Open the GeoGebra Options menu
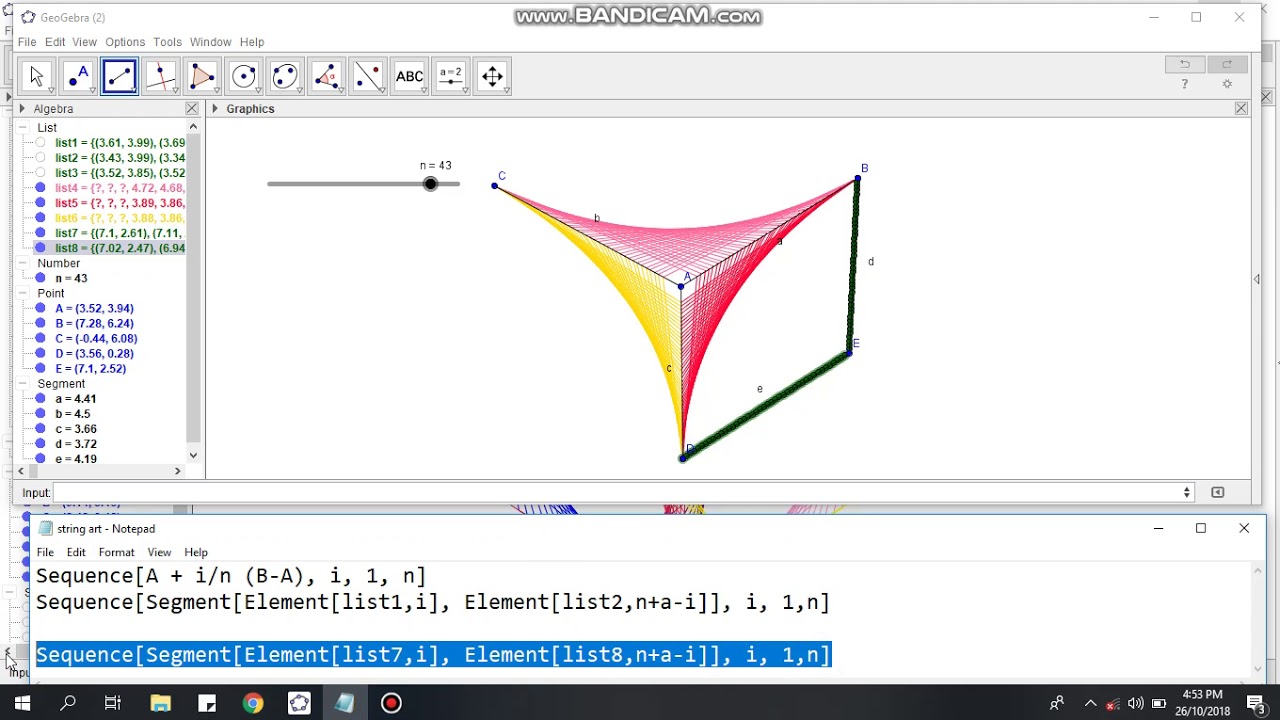 click(125, 42)
